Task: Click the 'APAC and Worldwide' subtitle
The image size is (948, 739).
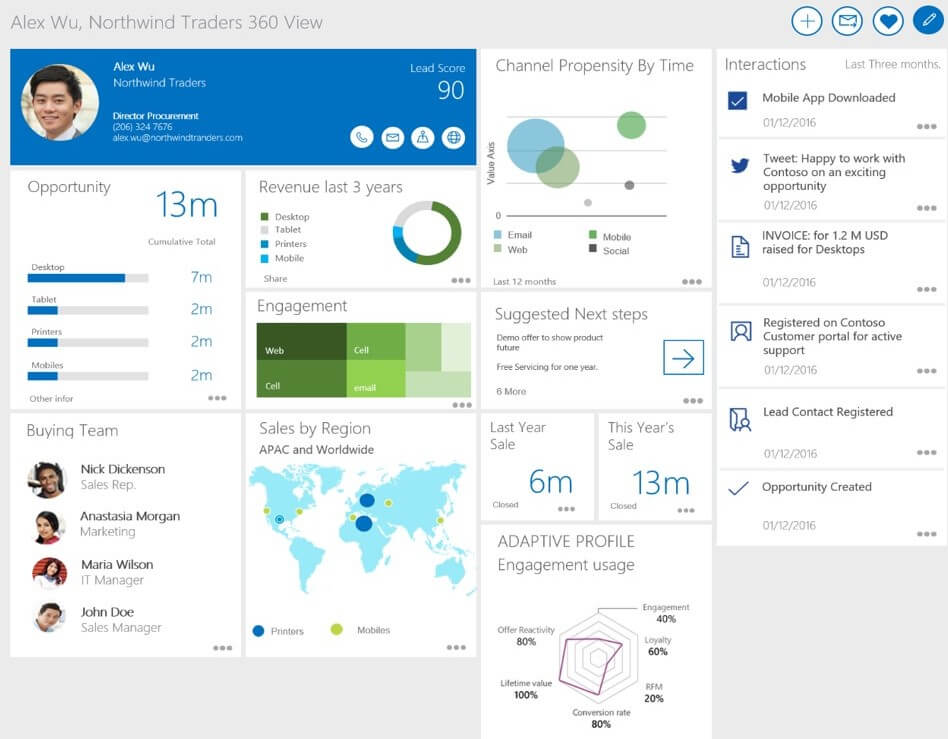Action: [x=316, y=449]
